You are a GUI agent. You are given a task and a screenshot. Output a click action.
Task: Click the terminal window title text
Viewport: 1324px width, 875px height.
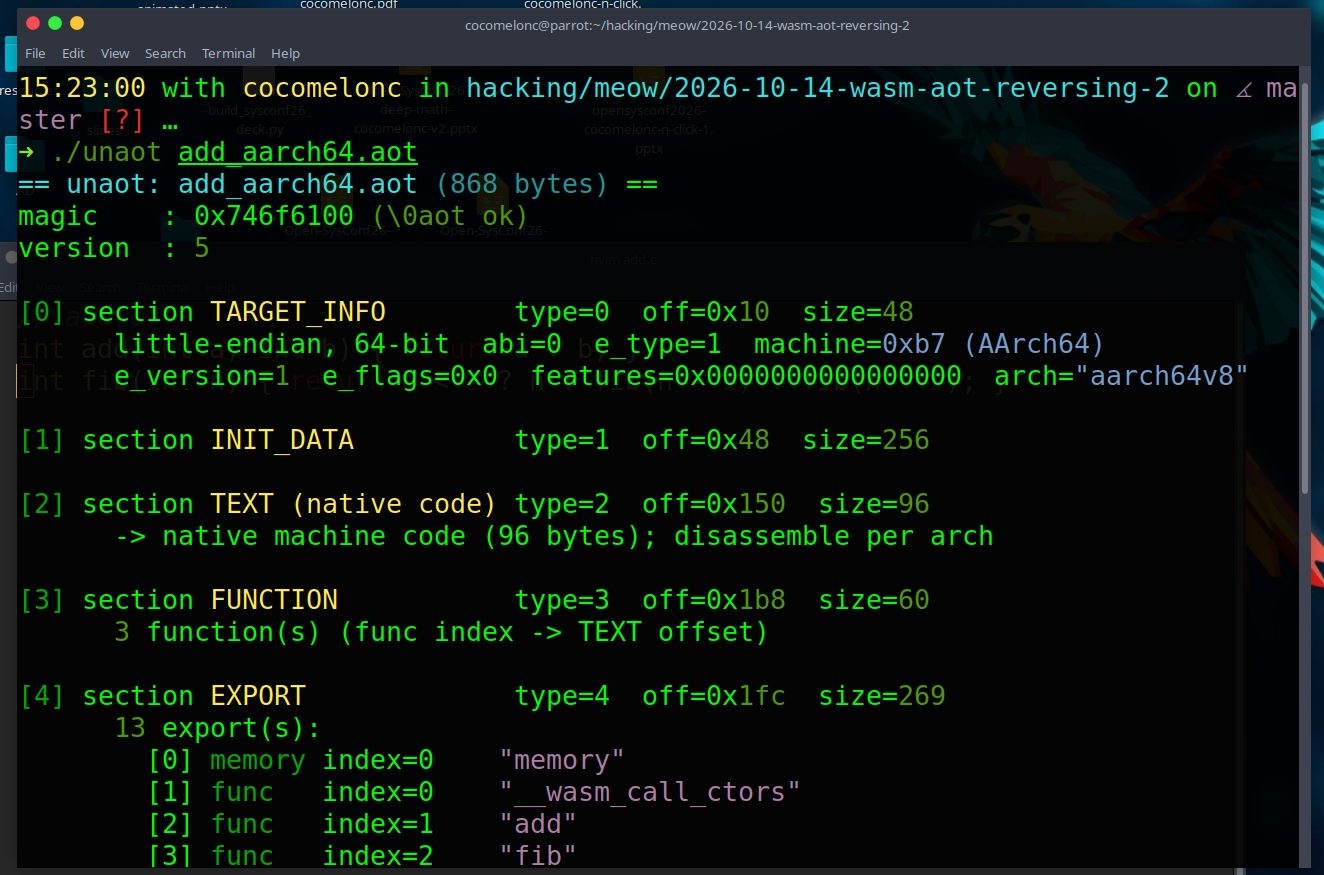tap(687, 25)
